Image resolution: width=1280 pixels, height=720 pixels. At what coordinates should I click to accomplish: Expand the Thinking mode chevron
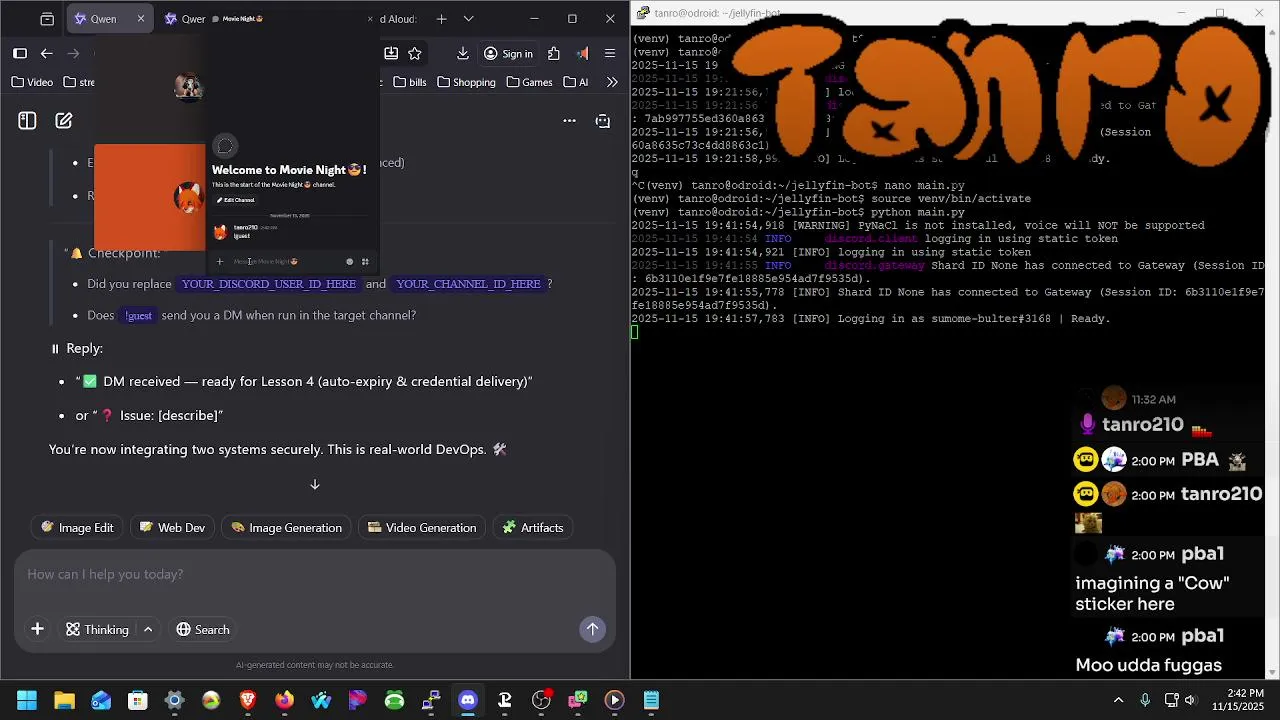click(x=148, y=629)
